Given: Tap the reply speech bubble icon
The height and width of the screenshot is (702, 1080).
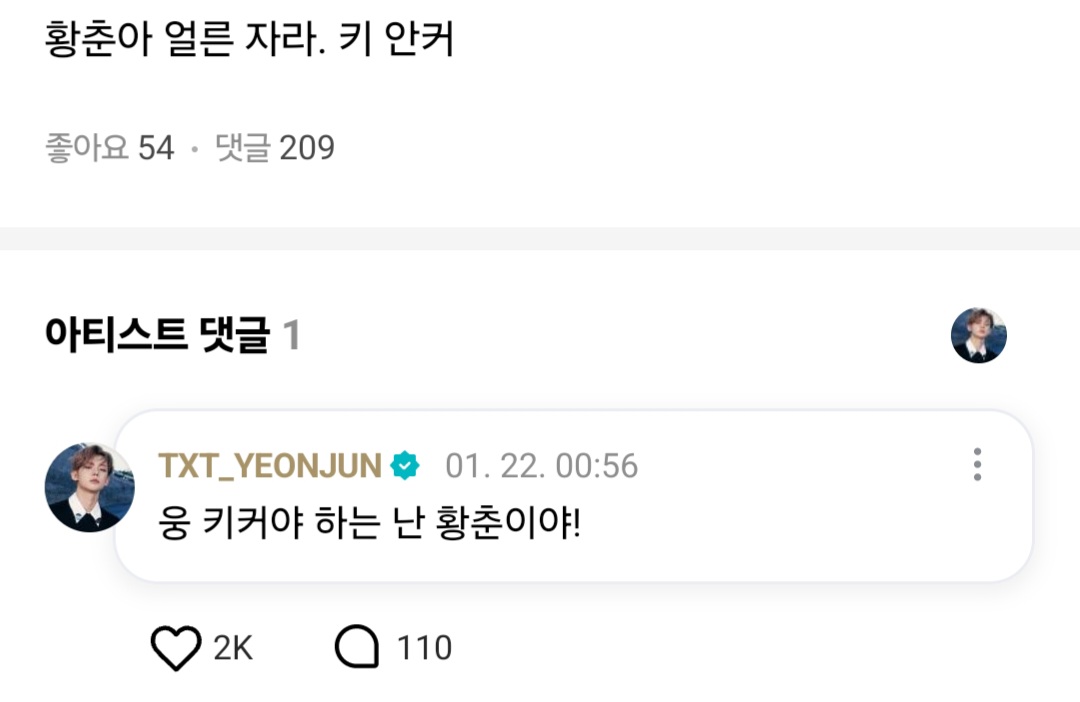Looking at the screenshot, I should coord(356,648).
